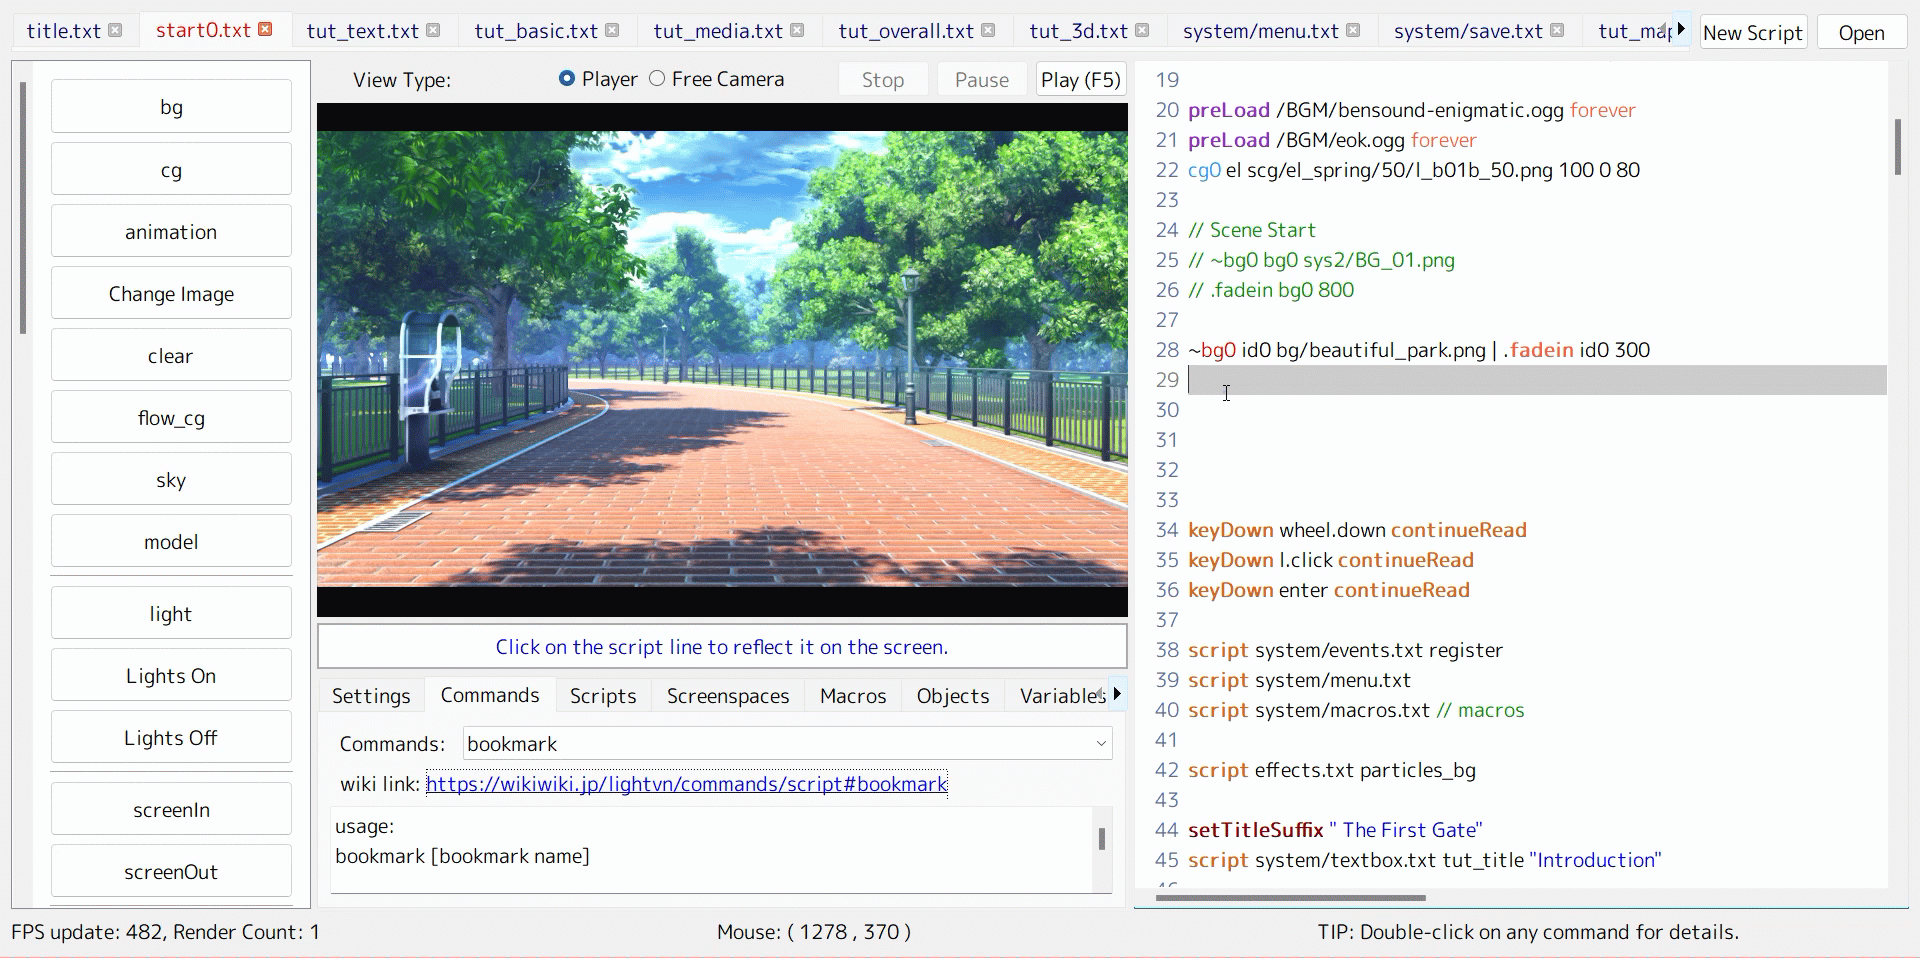Open the Commands dropdown showing bookmark
Viewport: 1920px width, 958px height.
[x=788, y=743]
